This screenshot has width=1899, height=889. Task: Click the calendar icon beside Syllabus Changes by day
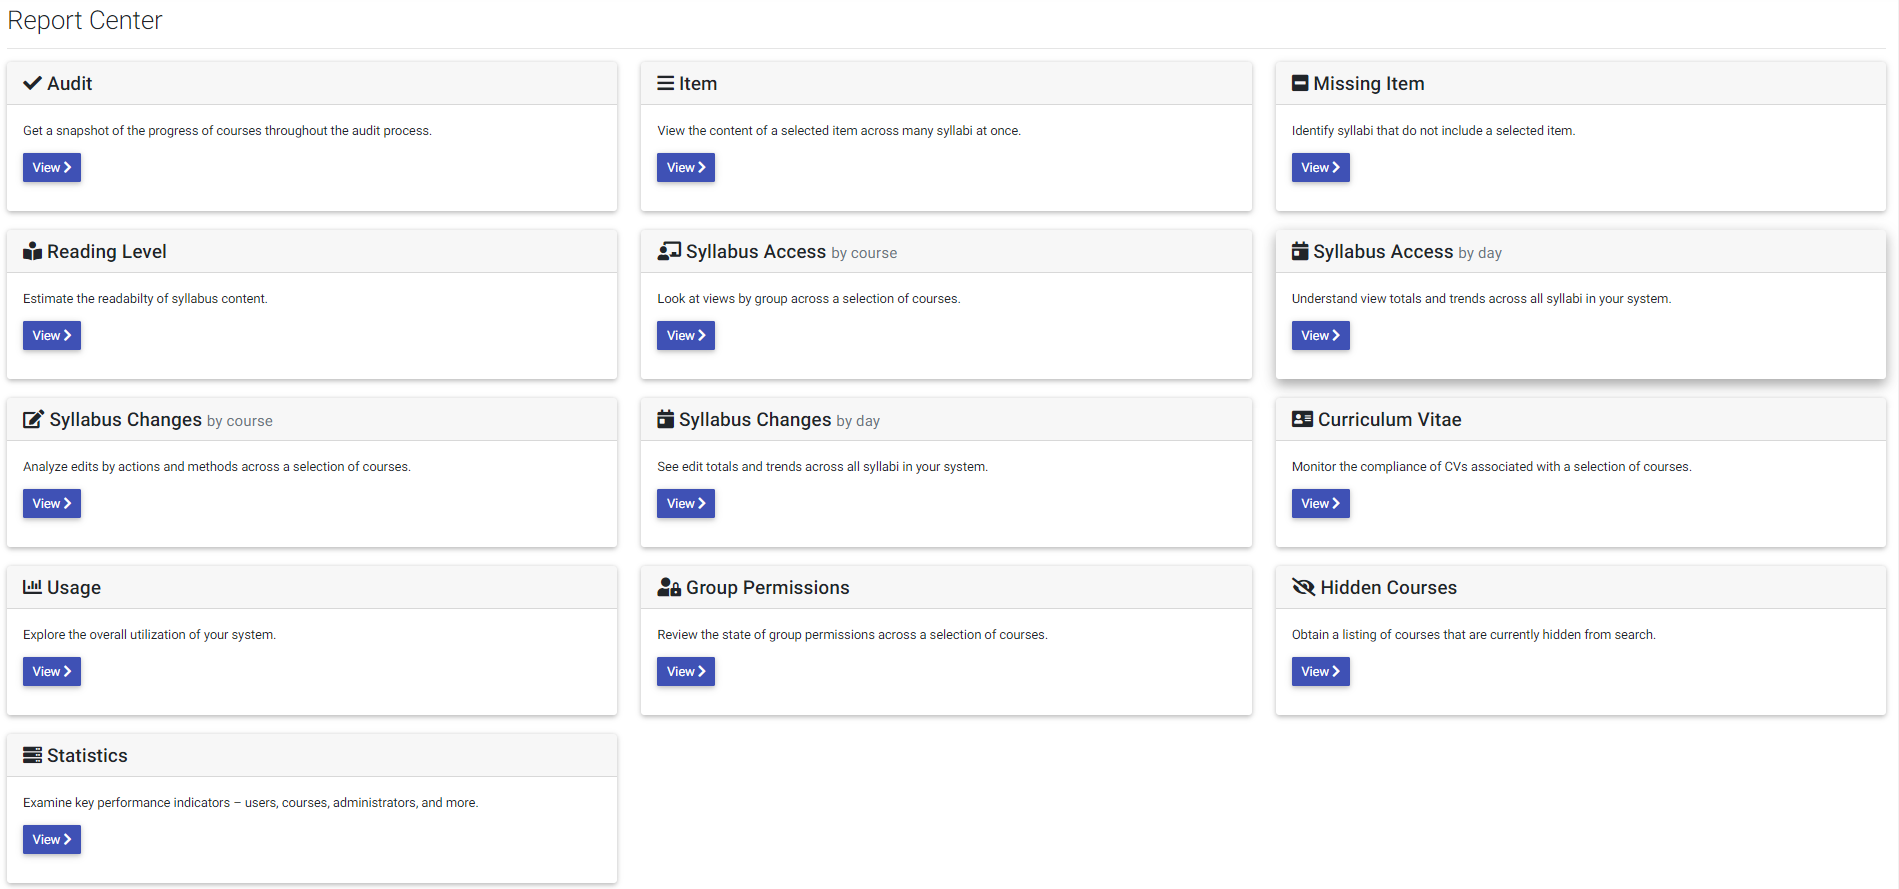[665, 419]
